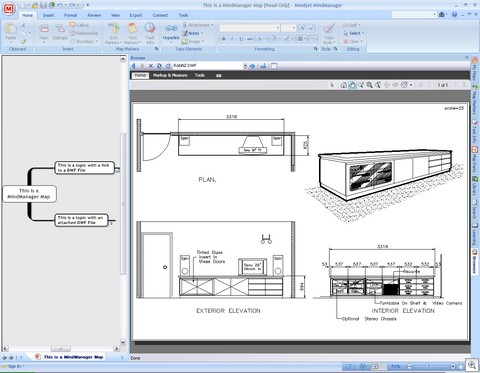This screenshot has height=373, width=480.
Task: Select the topic with an attached DWF File
Action: [x=81, y=220]
